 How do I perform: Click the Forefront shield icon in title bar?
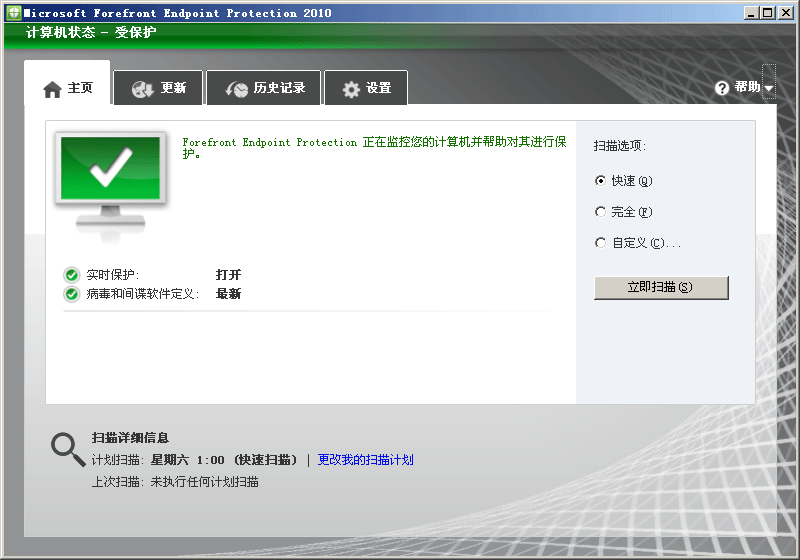[12, 13]
